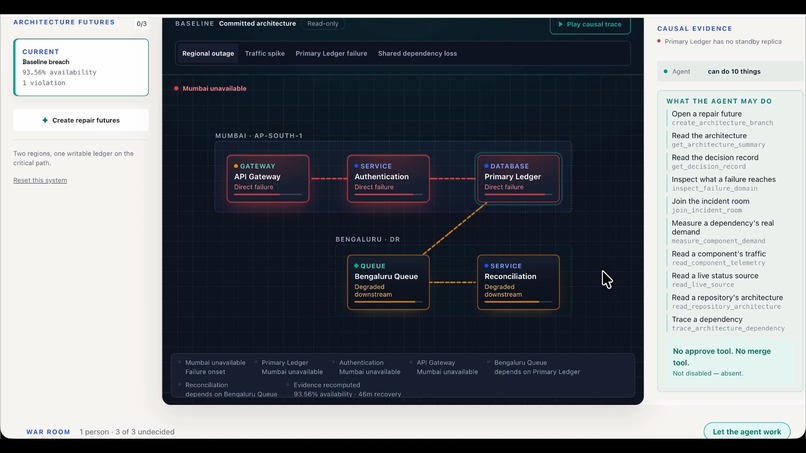This screenshot has height=453, width=806.
Task: Click the Authentication Mumbai unavailable event
Action: coord(367,367)
